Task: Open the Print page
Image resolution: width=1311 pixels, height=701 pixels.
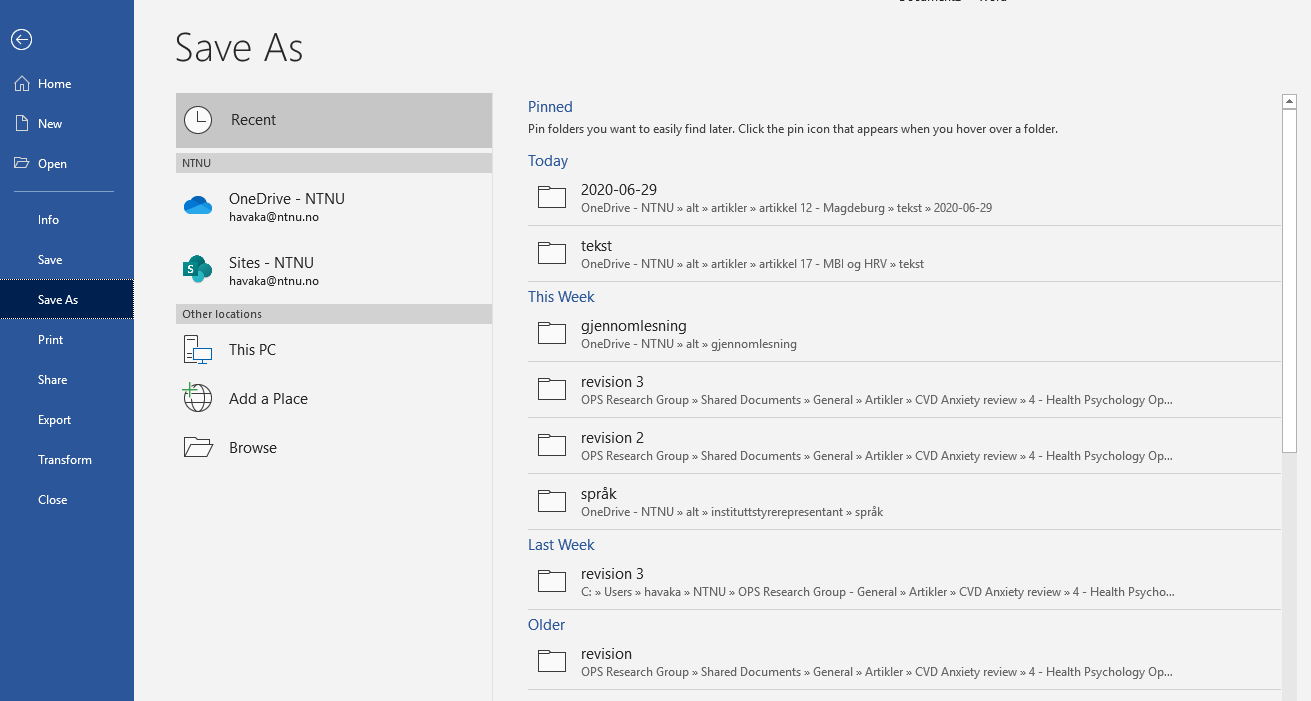Action: coord(50,340)
